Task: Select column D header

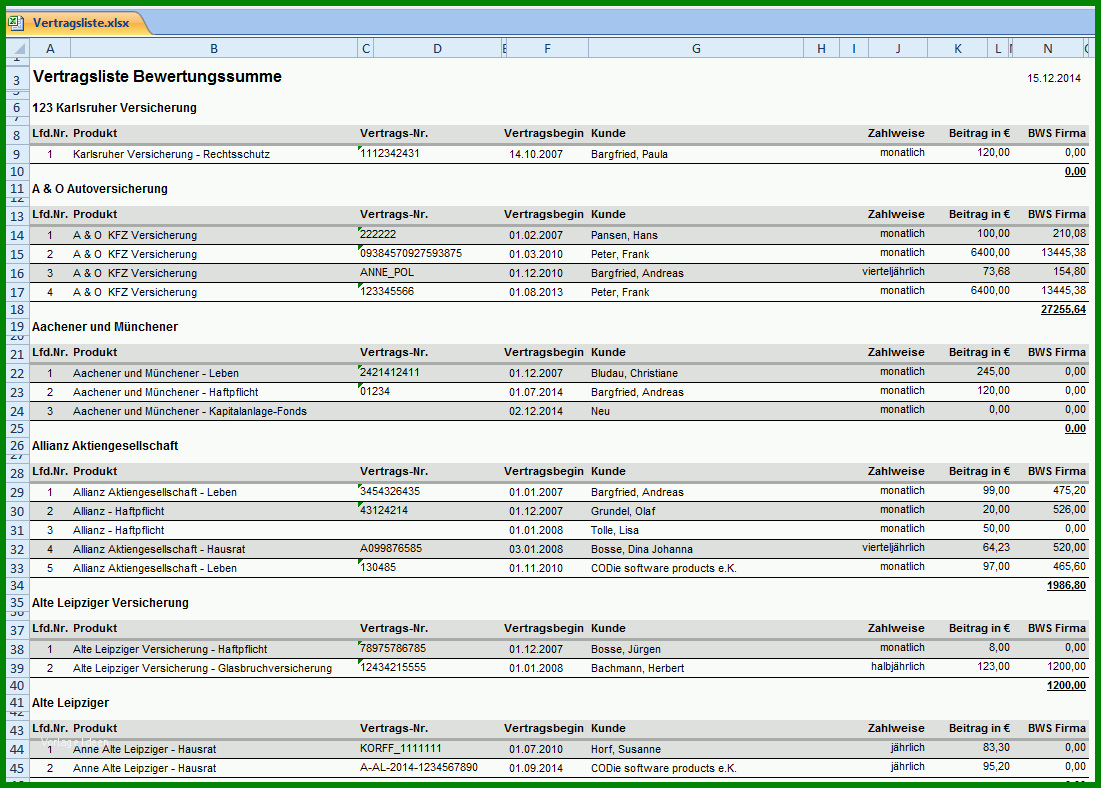Action: pos(437,48)
